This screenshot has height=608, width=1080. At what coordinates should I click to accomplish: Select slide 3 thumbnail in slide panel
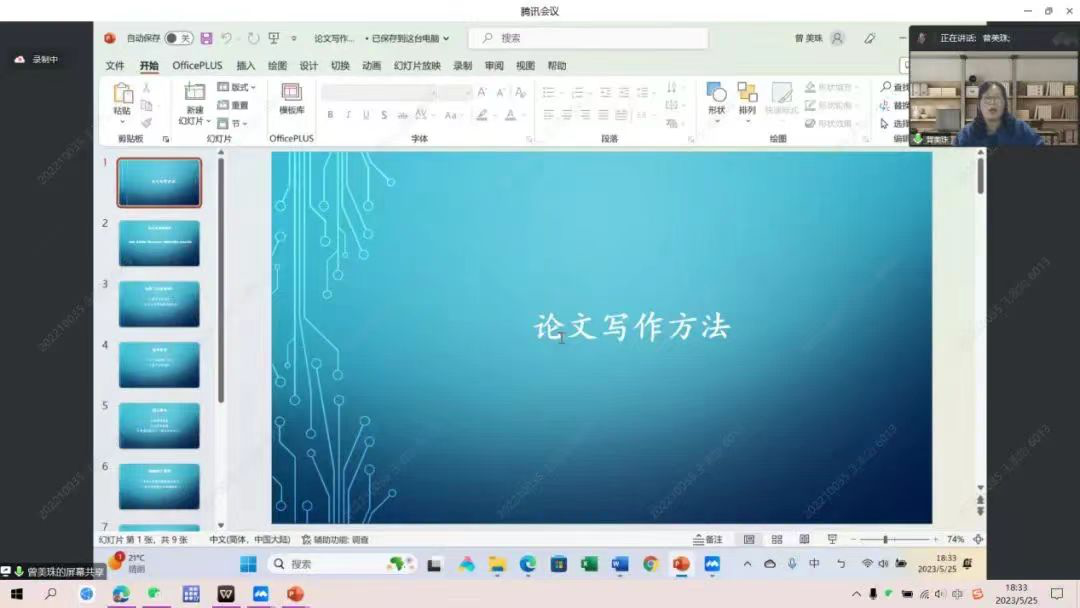[159, 303]
